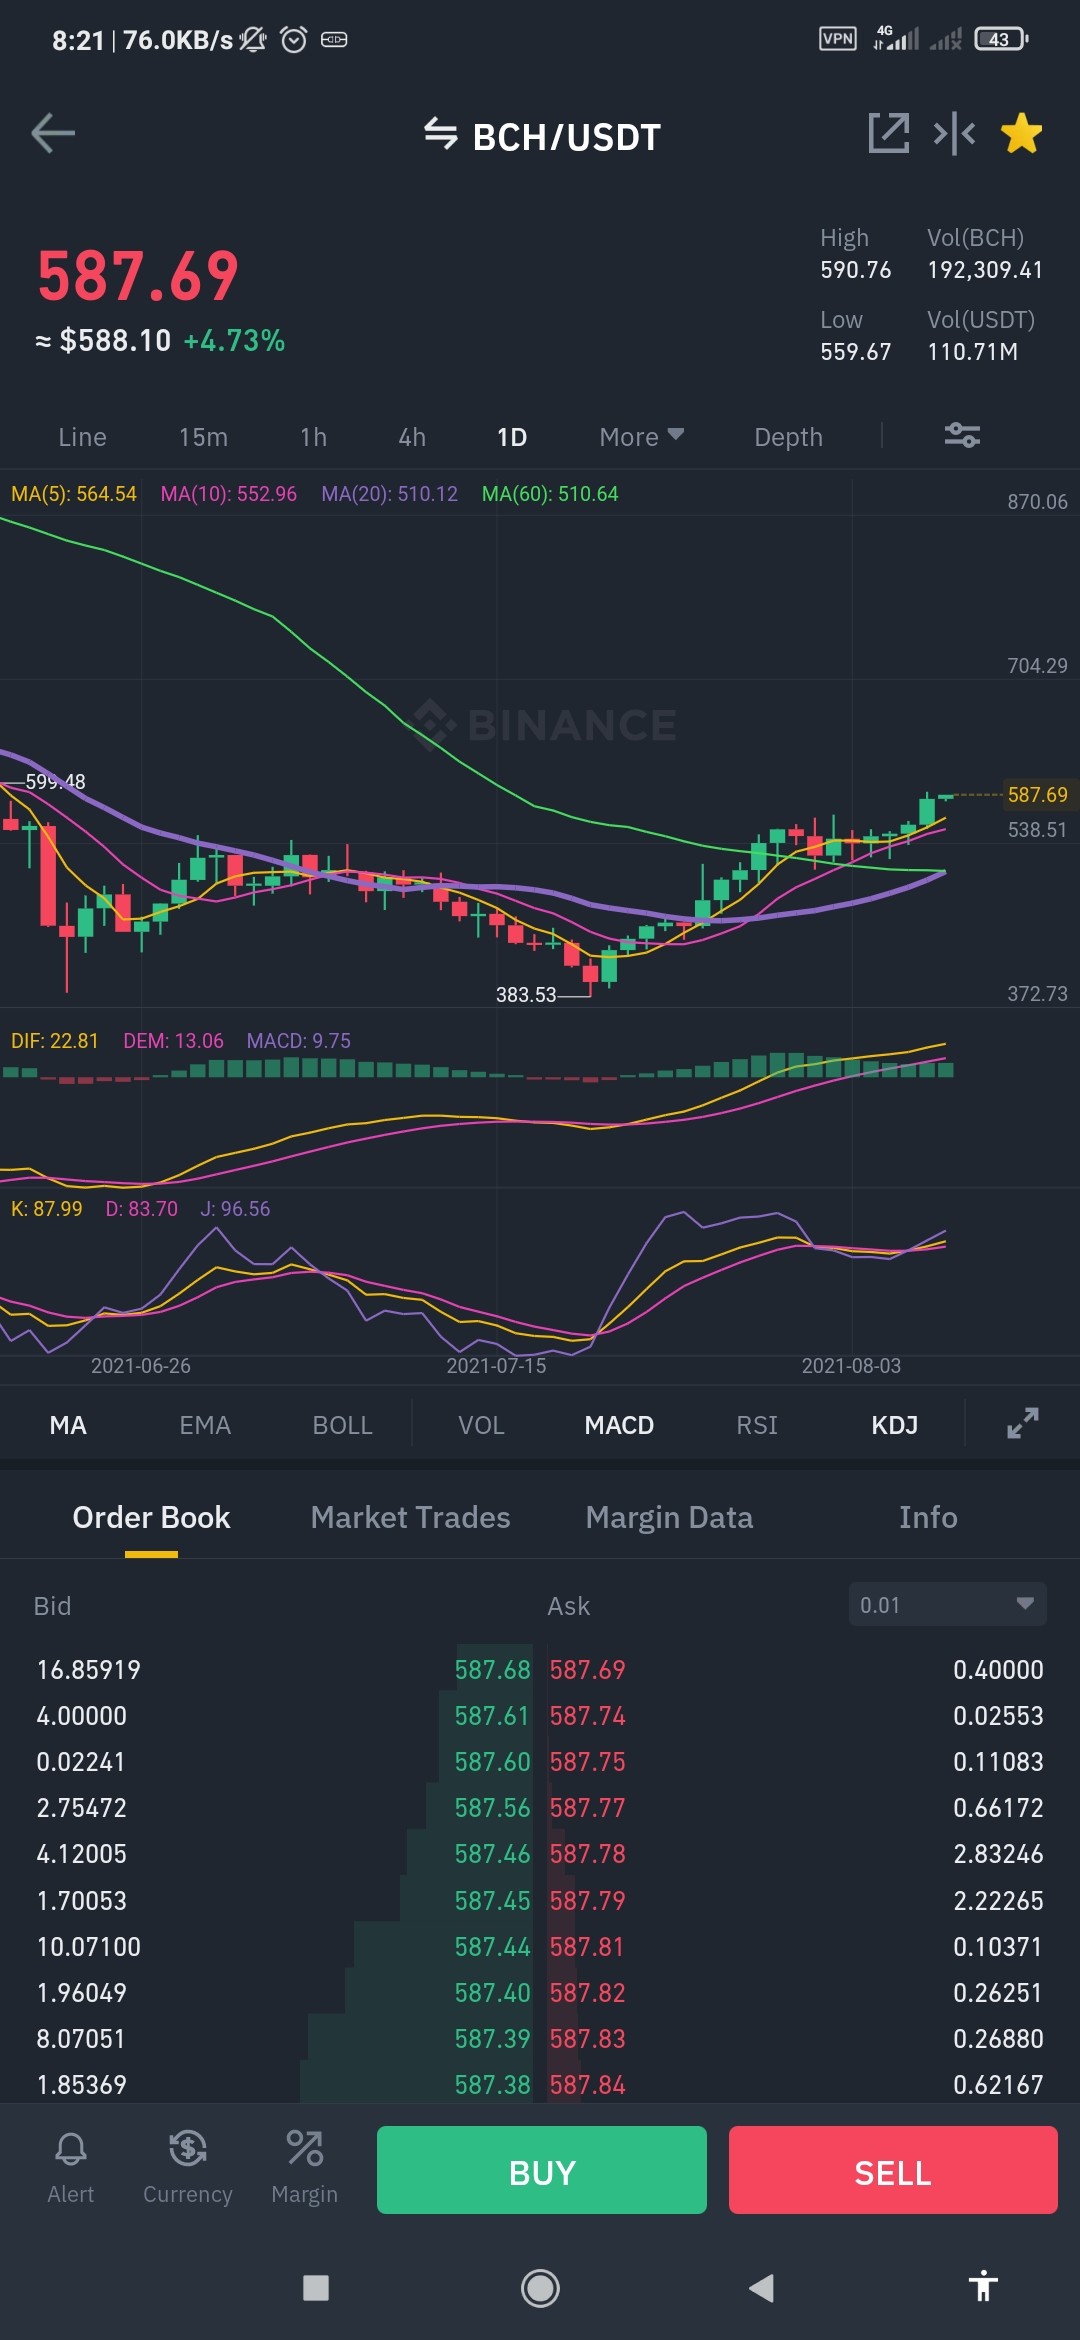Tap the swap pair arrows icon

pyautogui.click(x=440, y=133)
